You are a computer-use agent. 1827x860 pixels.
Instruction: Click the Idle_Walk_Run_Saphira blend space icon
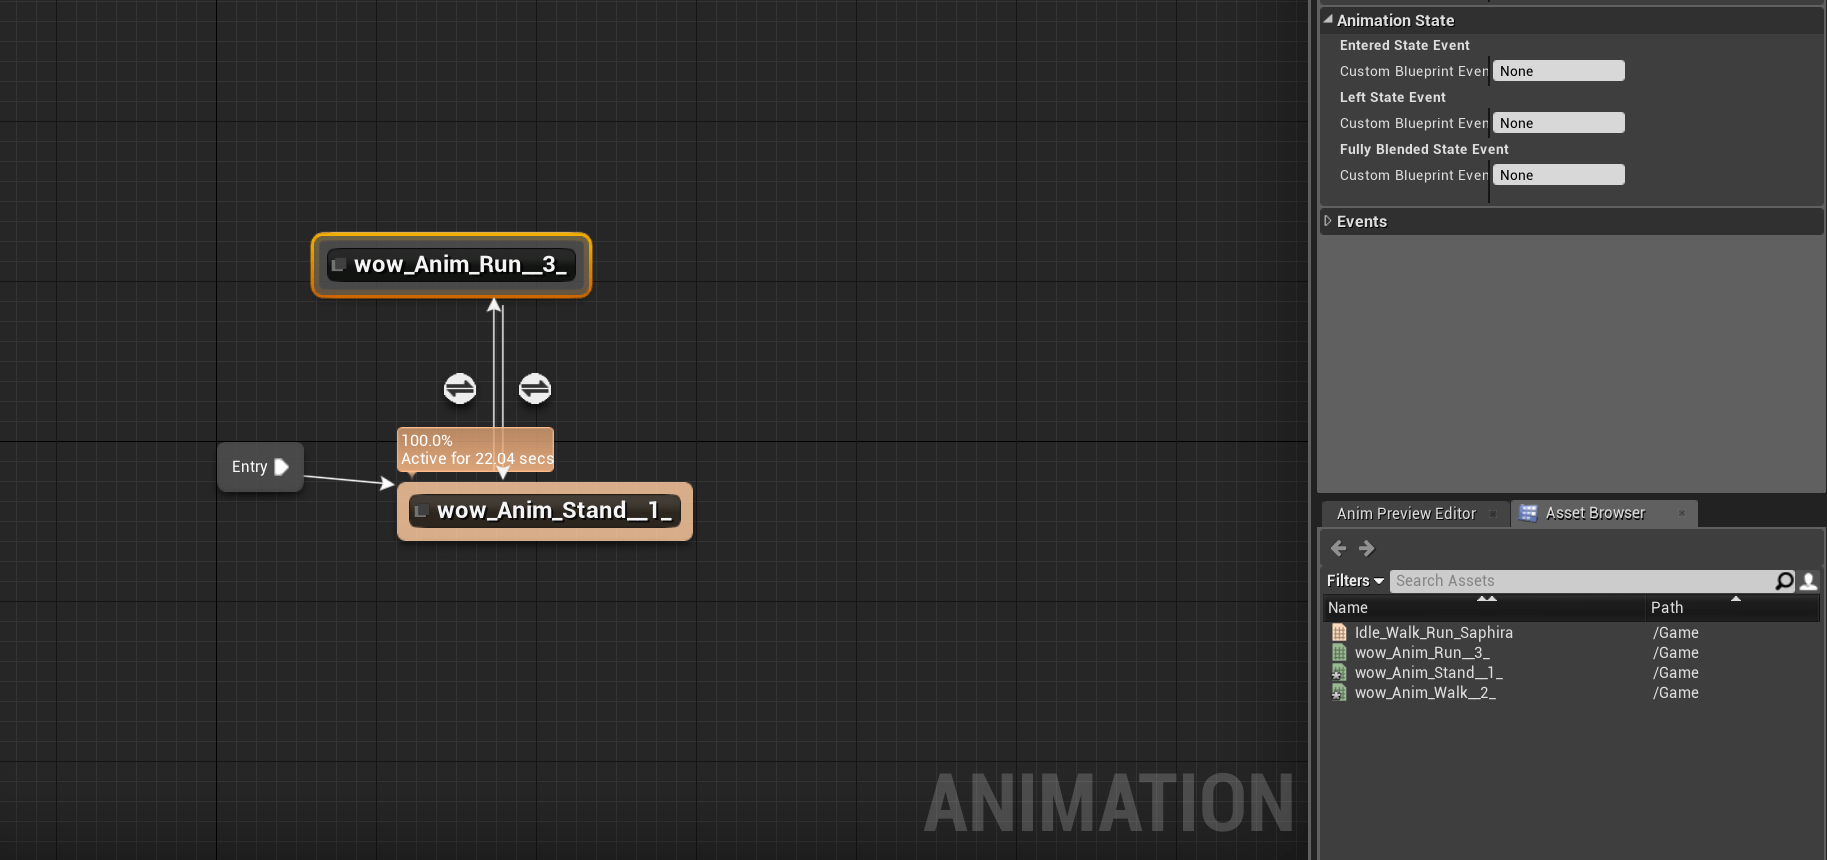(1339, 633)
